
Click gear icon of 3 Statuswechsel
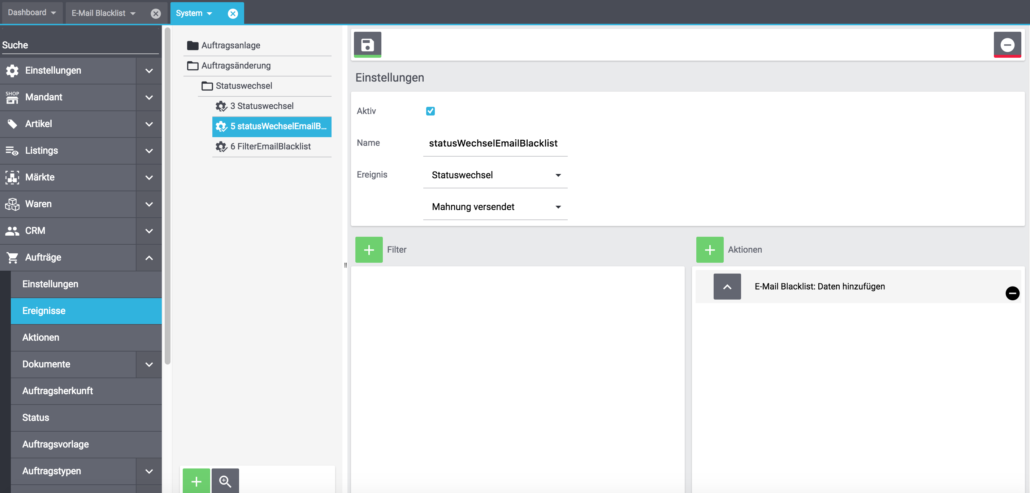(x=221, y=106)
